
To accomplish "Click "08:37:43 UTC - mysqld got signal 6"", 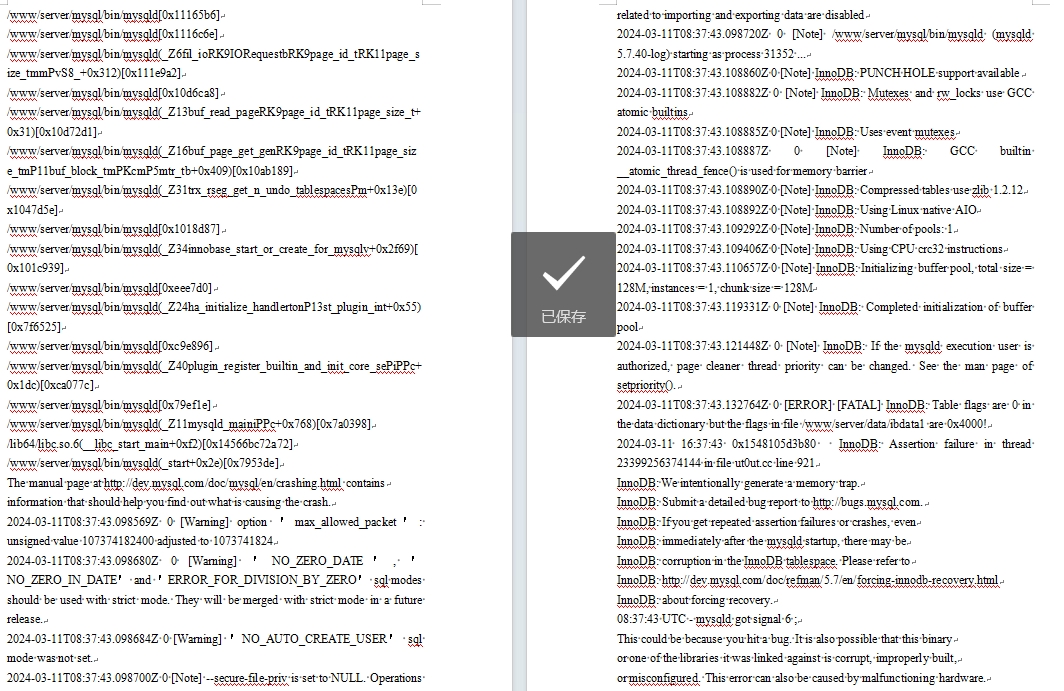I will (x=708, y=619).
